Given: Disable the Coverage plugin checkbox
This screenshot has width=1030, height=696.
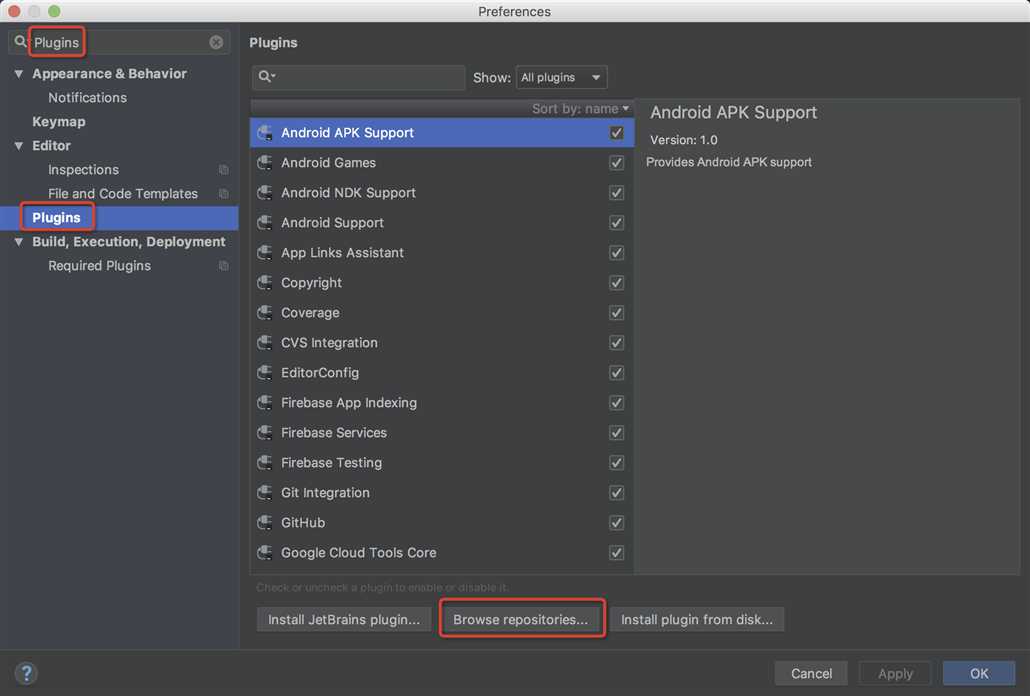Looking at the screenshot, I should 616,313.
